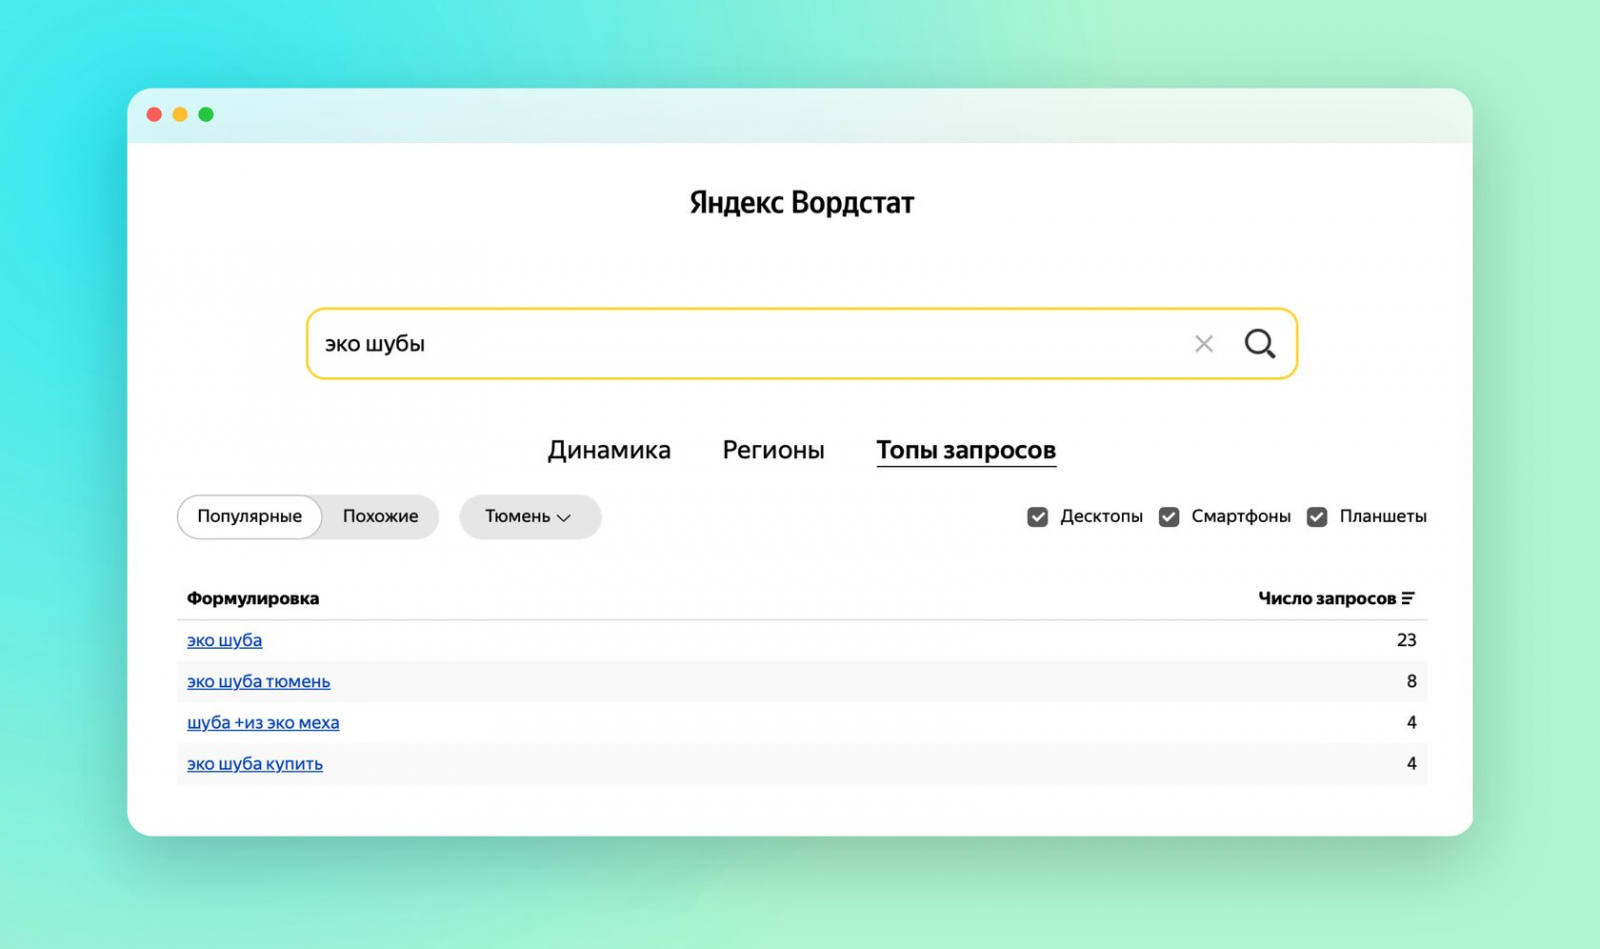Image resolution: width=1600 pixels, height=949 pixels.
Task: Click into the эко шубы search field
Action: (x=740, y=344)
